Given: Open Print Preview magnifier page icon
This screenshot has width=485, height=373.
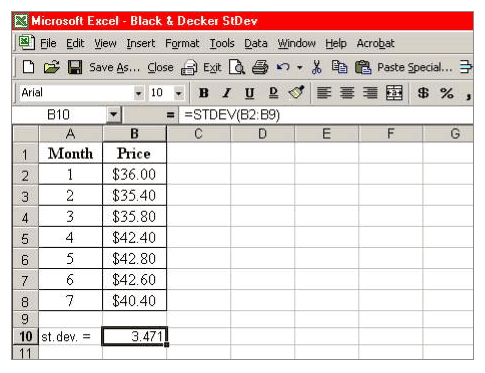Looking at the screenshot, I should 237,67.
